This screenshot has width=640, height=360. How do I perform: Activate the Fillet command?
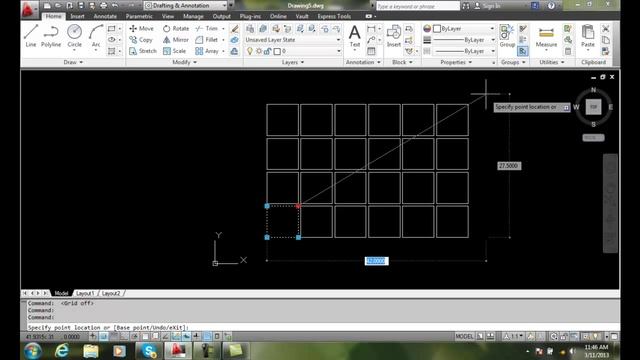tap(207, 40)
